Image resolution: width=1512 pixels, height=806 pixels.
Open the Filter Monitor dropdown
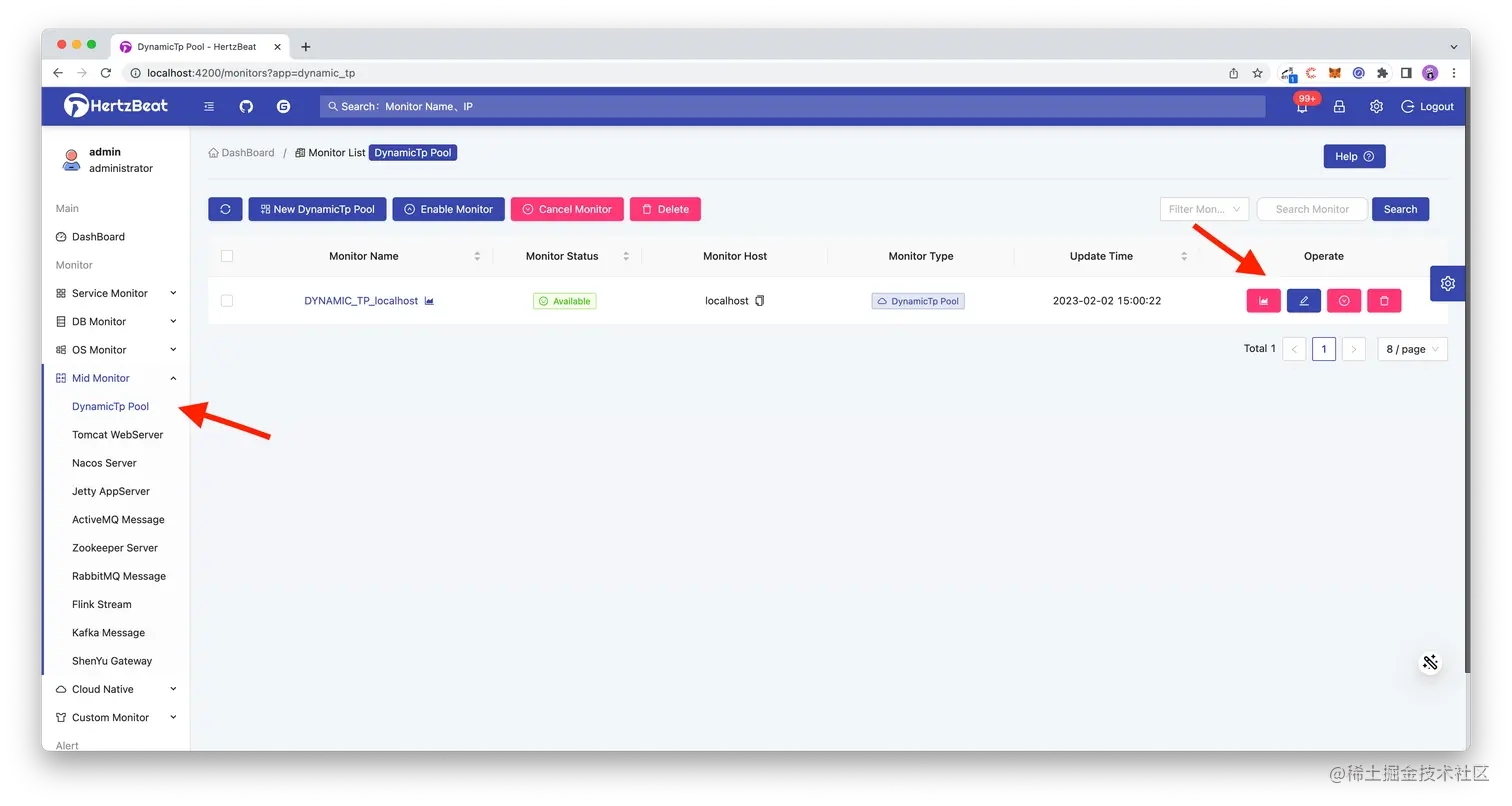tap(1204, 209)
